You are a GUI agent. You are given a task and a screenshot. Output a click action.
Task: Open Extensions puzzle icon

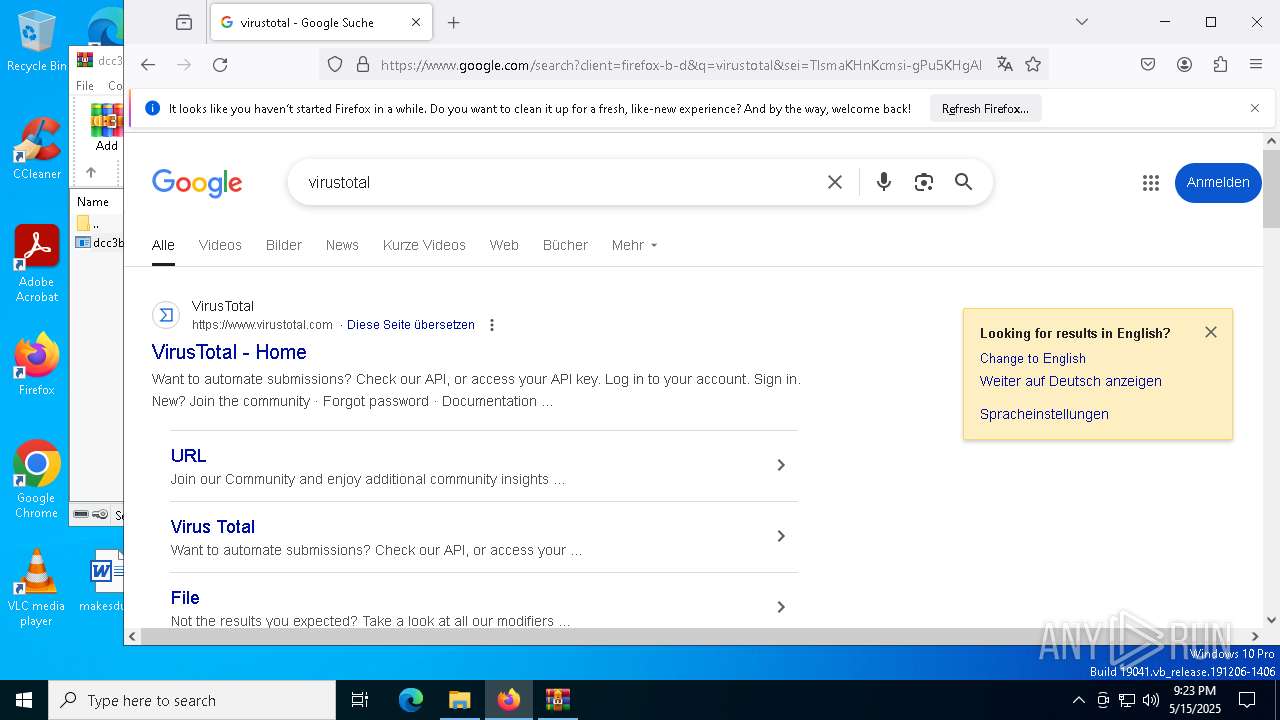(1220, 64)
